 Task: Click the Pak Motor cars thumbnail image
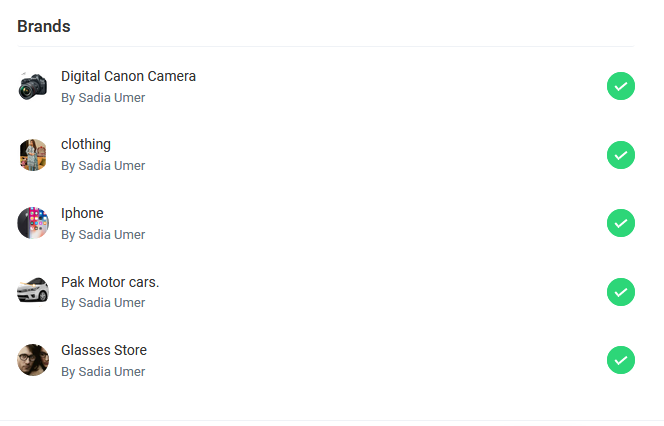[33, 291]
